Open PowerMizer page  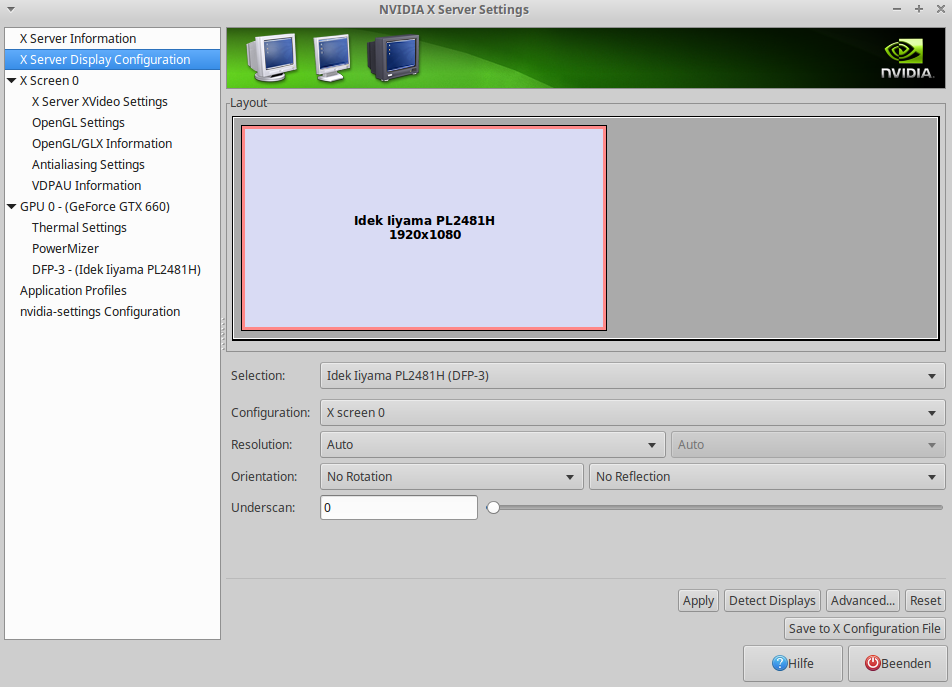point(65,248)
